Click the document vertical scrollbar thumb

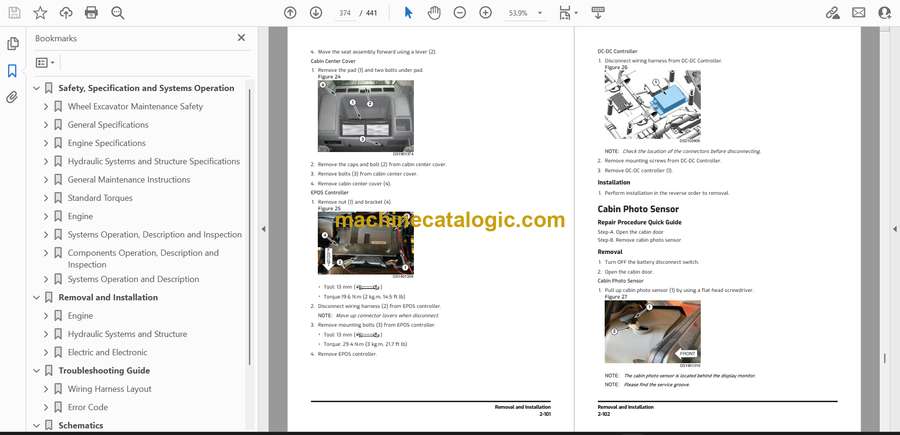(x=884, y=358)
